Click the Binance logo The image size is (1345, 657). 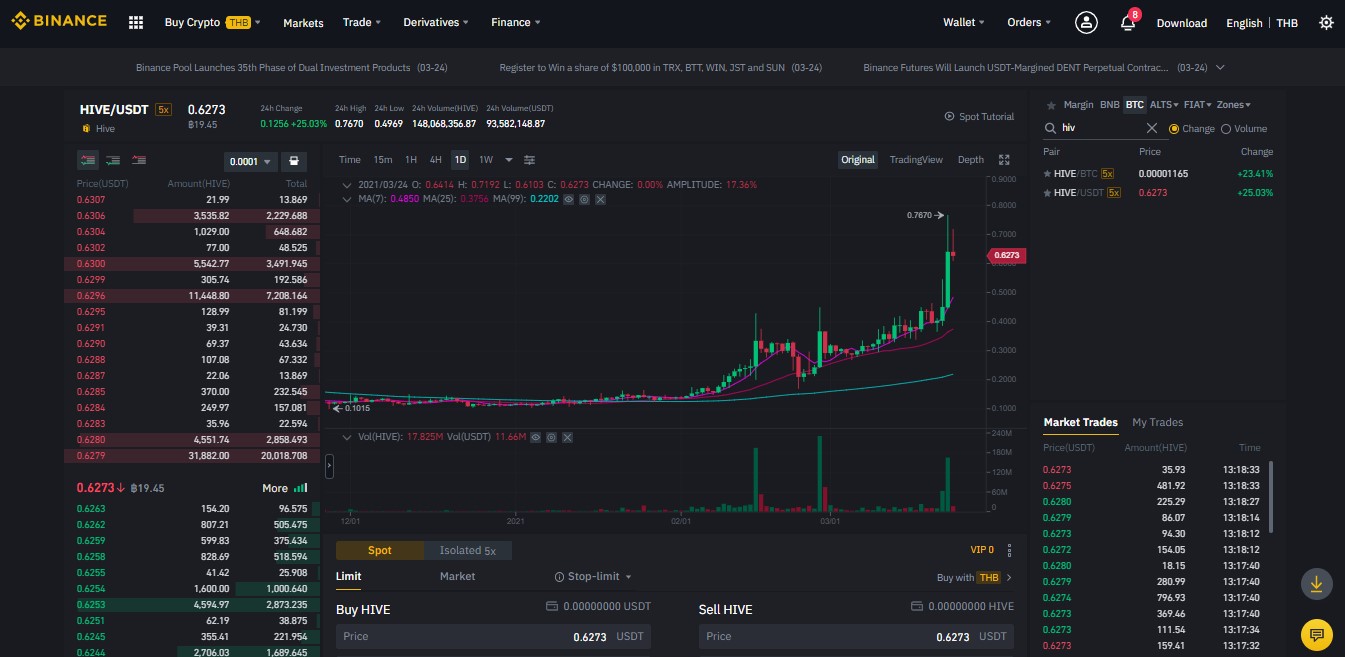pos(59,21)
